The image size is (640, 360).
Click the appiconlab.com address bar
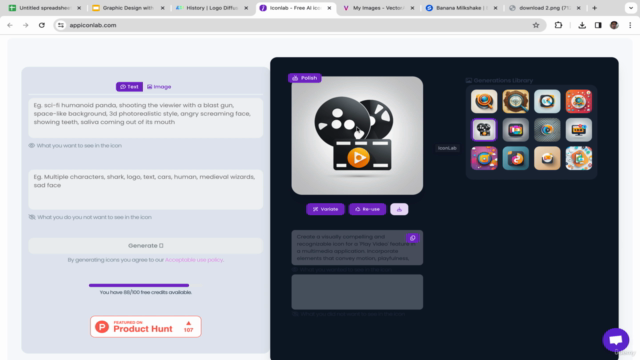click(300, 25)
